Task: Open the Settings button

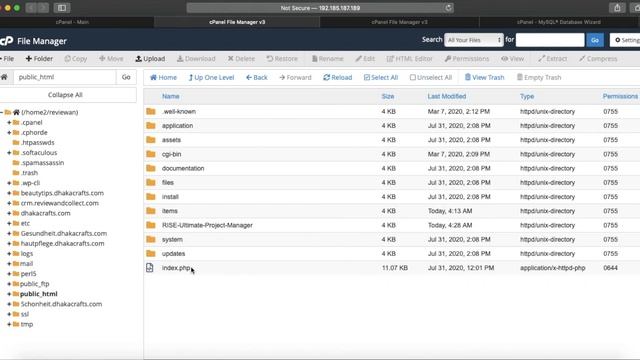Action: [625, 40]
